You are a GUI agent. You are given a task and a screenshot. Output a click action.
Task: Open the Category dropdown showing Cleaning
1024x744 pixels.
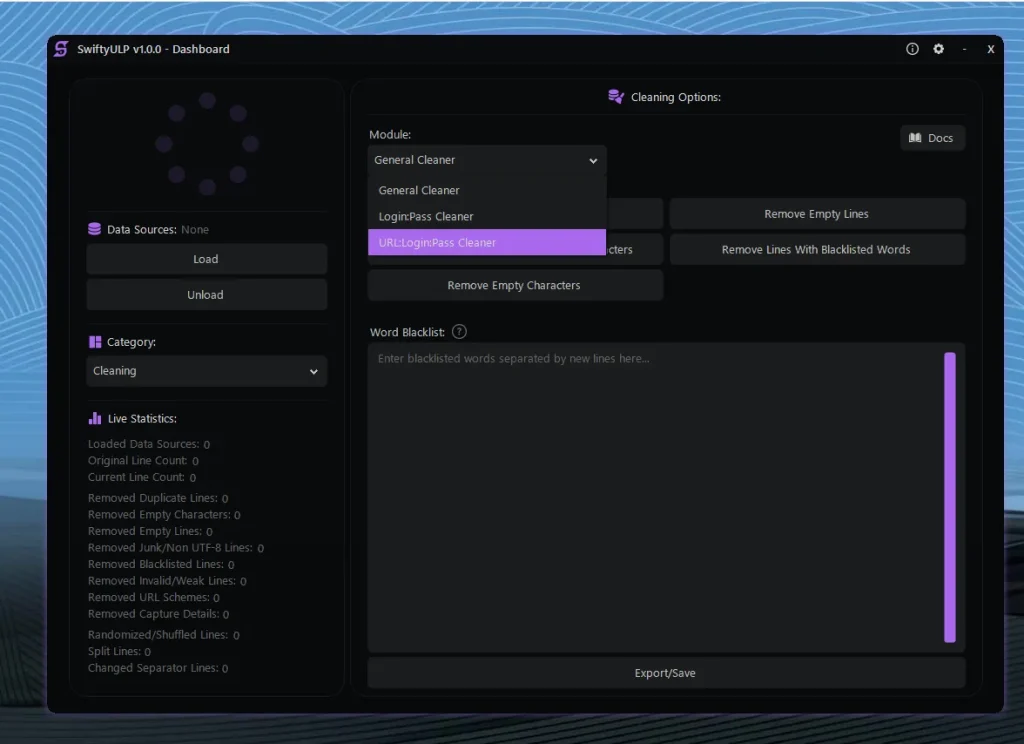click(x=206, y=371)
